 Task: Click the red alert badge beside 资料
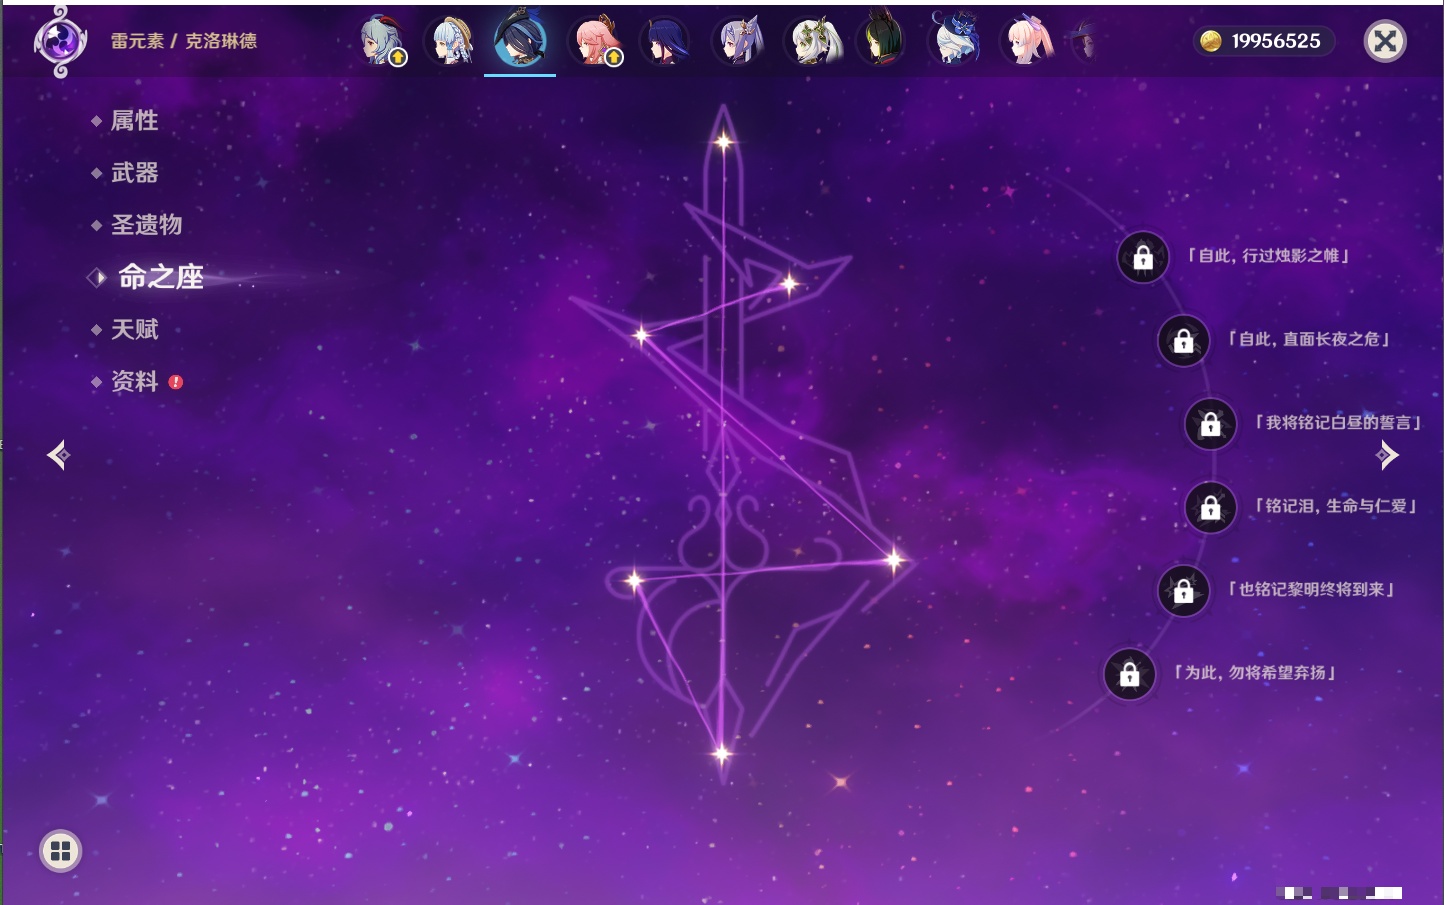[176, 382]
